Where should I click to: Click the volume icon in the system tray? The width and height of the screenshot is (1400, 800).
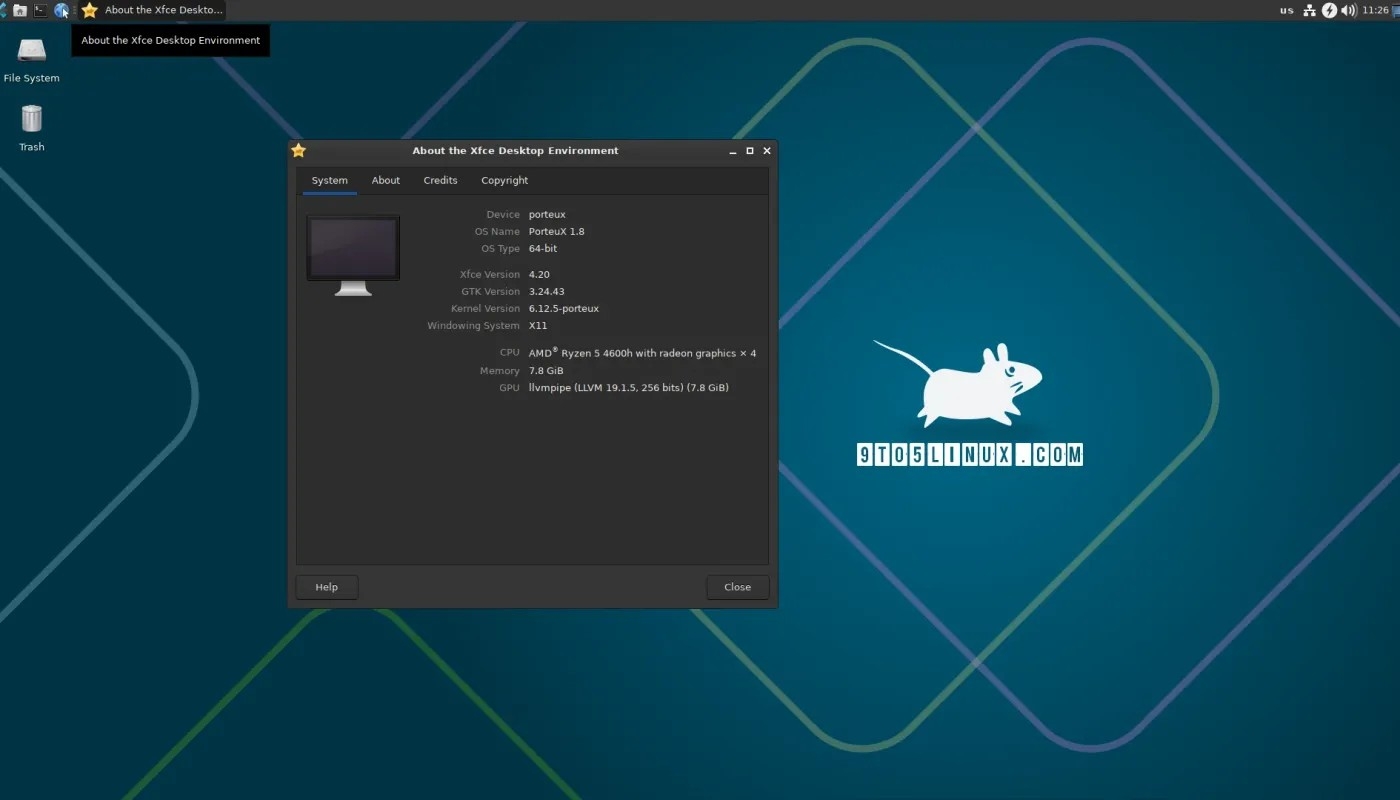tap(1348, 10)
